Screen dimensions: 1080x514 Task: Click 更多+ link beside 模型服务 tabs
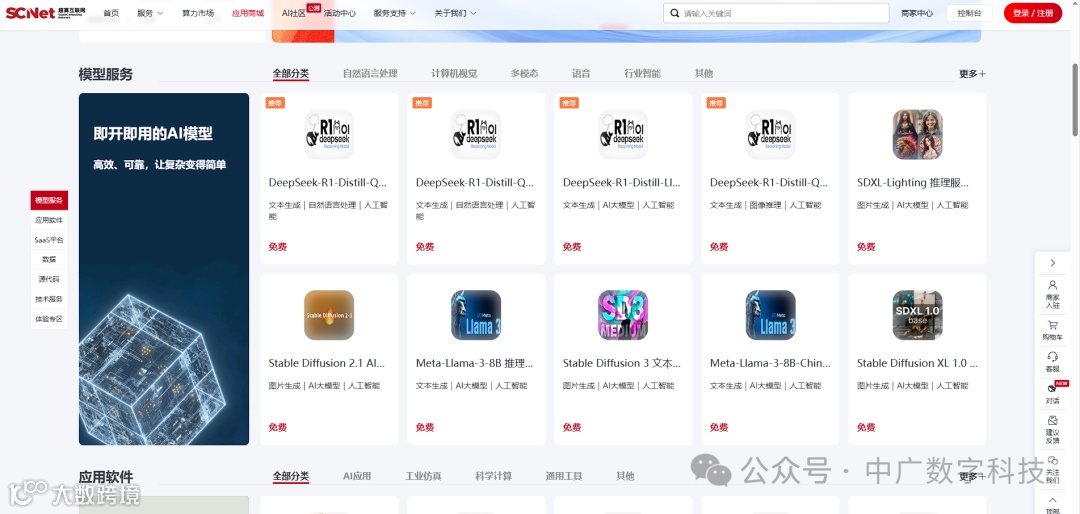click(972, 74)
